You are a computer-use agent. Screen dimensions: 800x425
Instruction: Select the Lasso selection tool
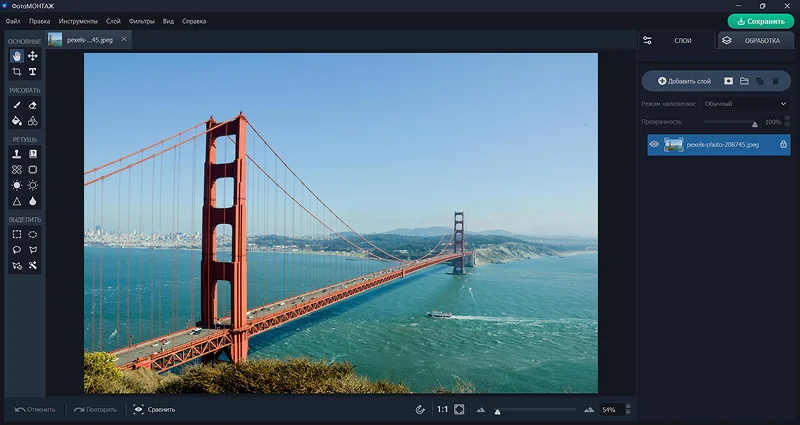pos(17,250)
